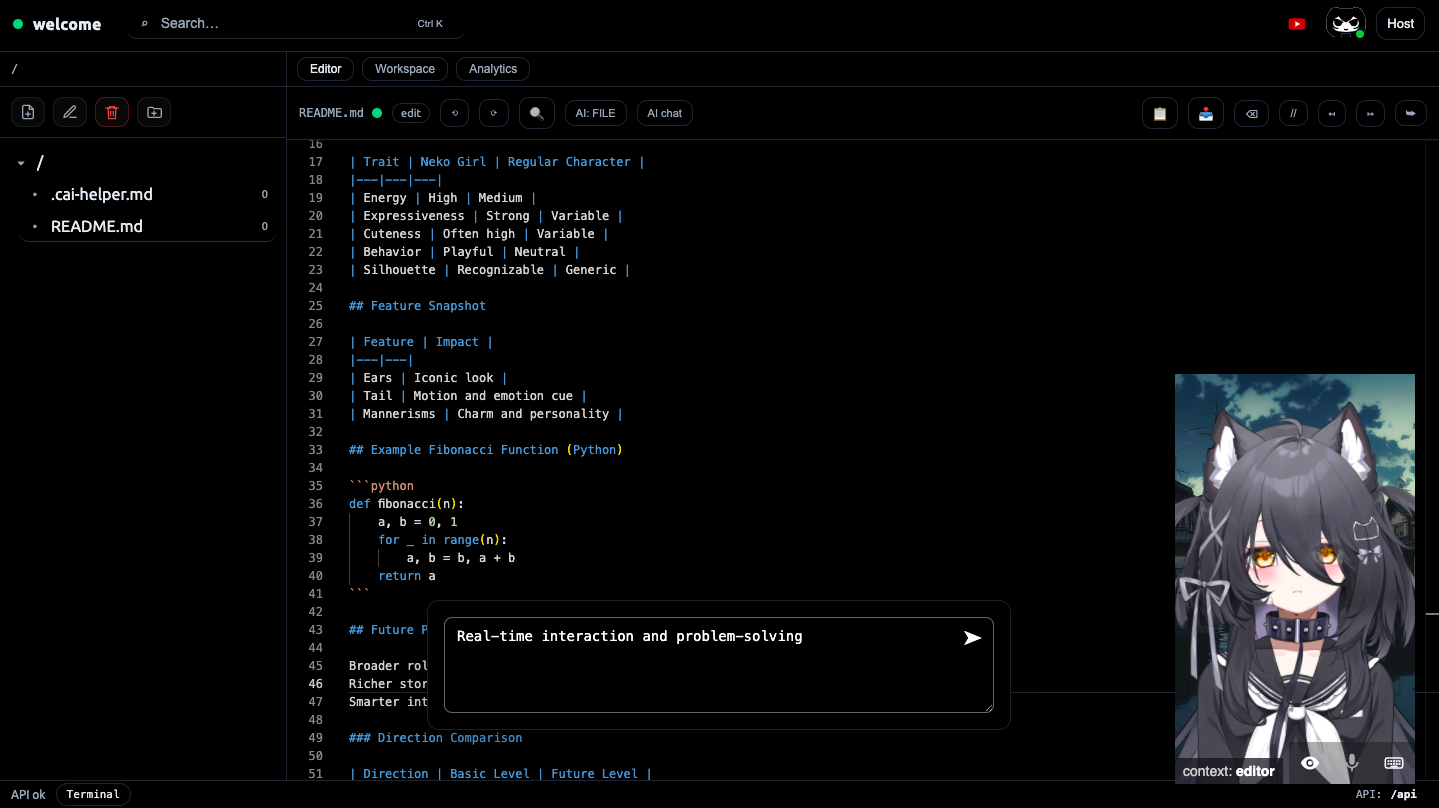1439x808 pixels.
Task: Click the red trash delete icon
Action: pyautogui.click(x=112, y=113)
